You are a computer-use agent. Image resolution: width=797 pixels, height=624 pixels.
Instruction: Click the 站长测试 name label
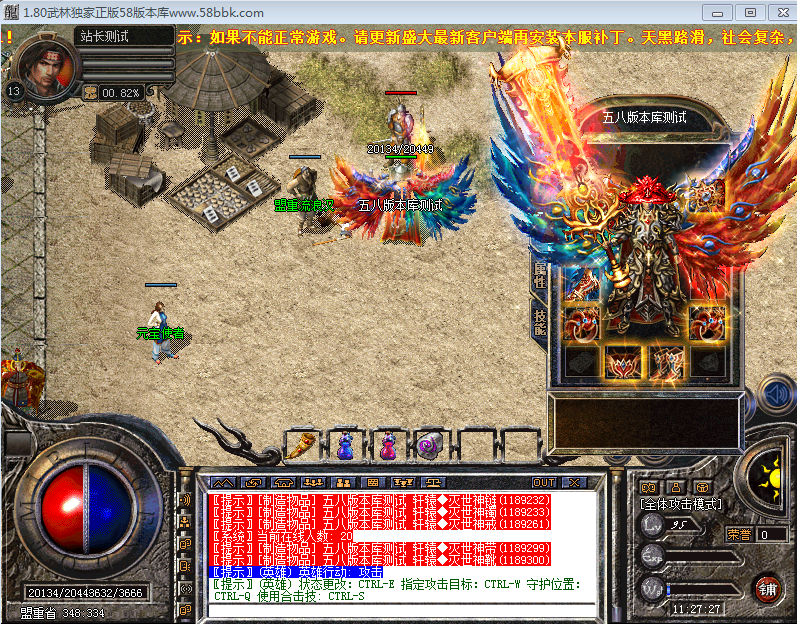[105, 37]
